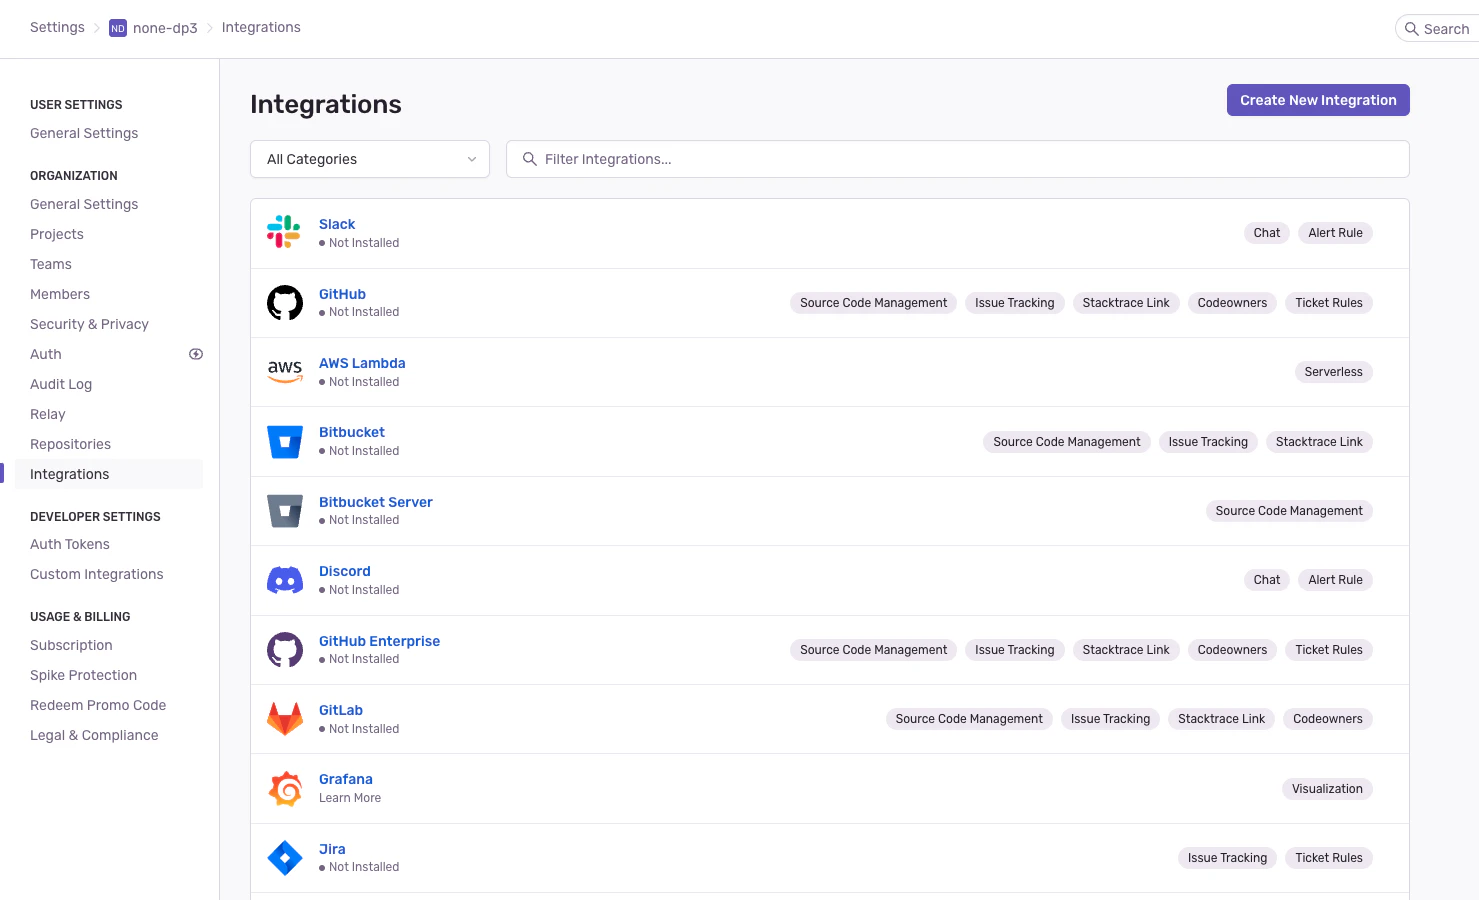This screenshot has width=1479, height=900.
Task: Open the Slack integration link
Action: [x=337, y=224]
